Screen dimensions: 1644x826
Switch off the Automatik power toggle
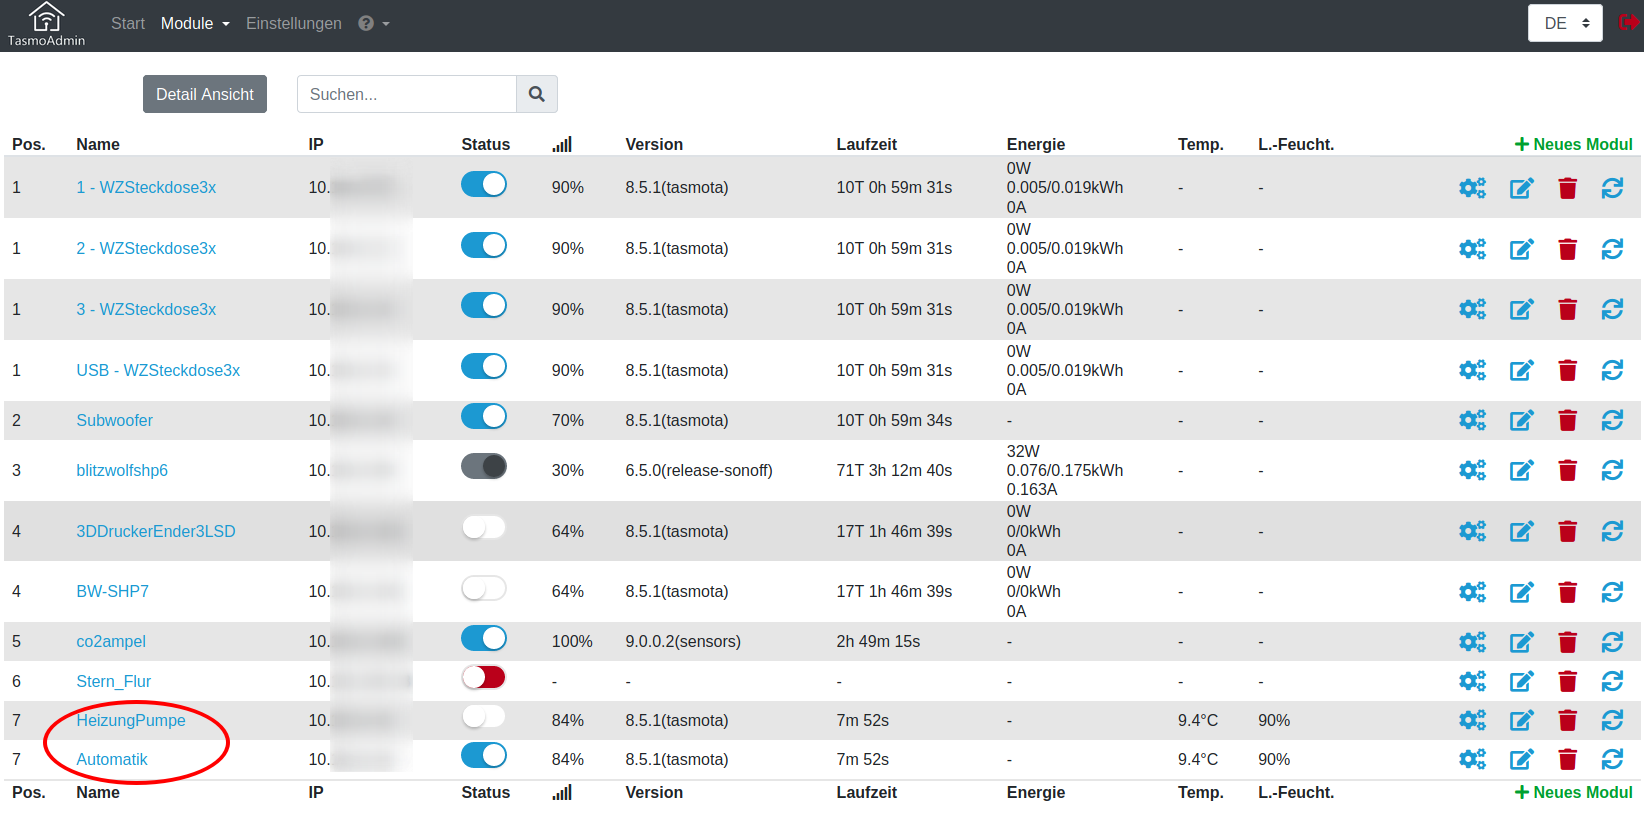pos(484,755)
